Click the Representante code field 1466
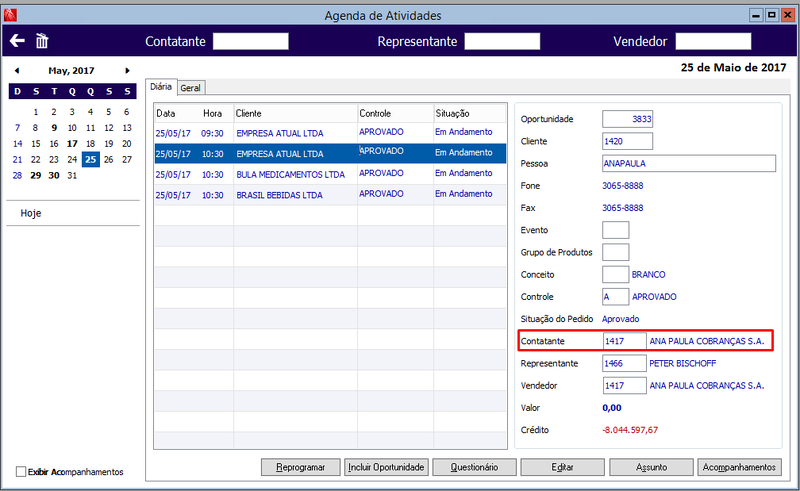 [624, 363]
